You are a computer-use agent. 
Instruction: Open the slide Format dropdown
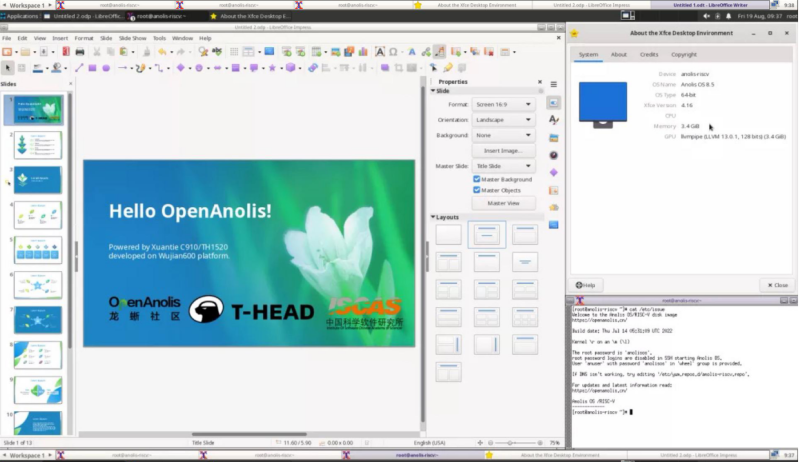503,104
